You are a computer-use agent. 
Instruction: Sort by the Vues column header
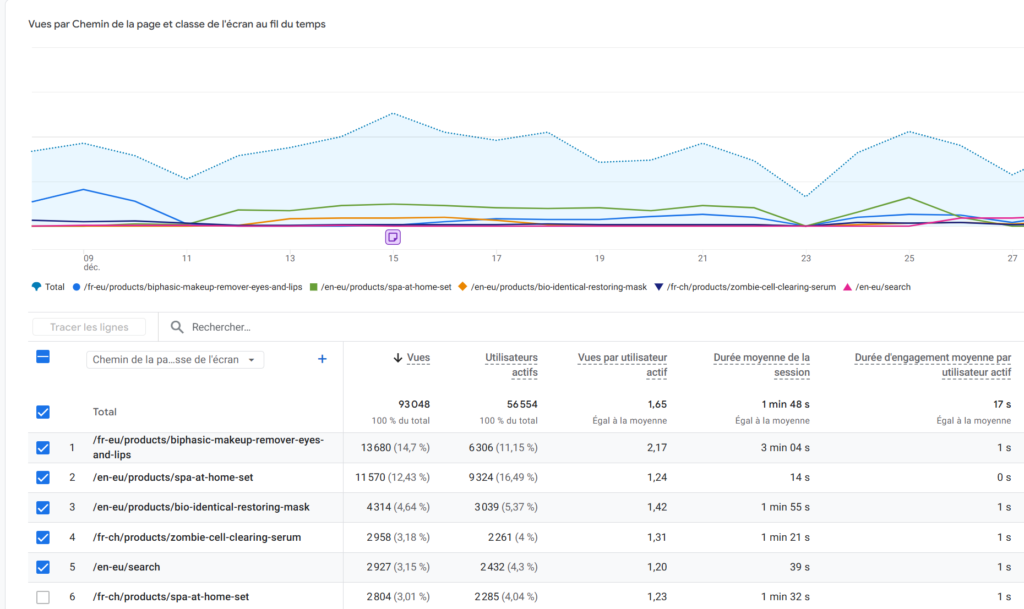[x=412, y=357]
